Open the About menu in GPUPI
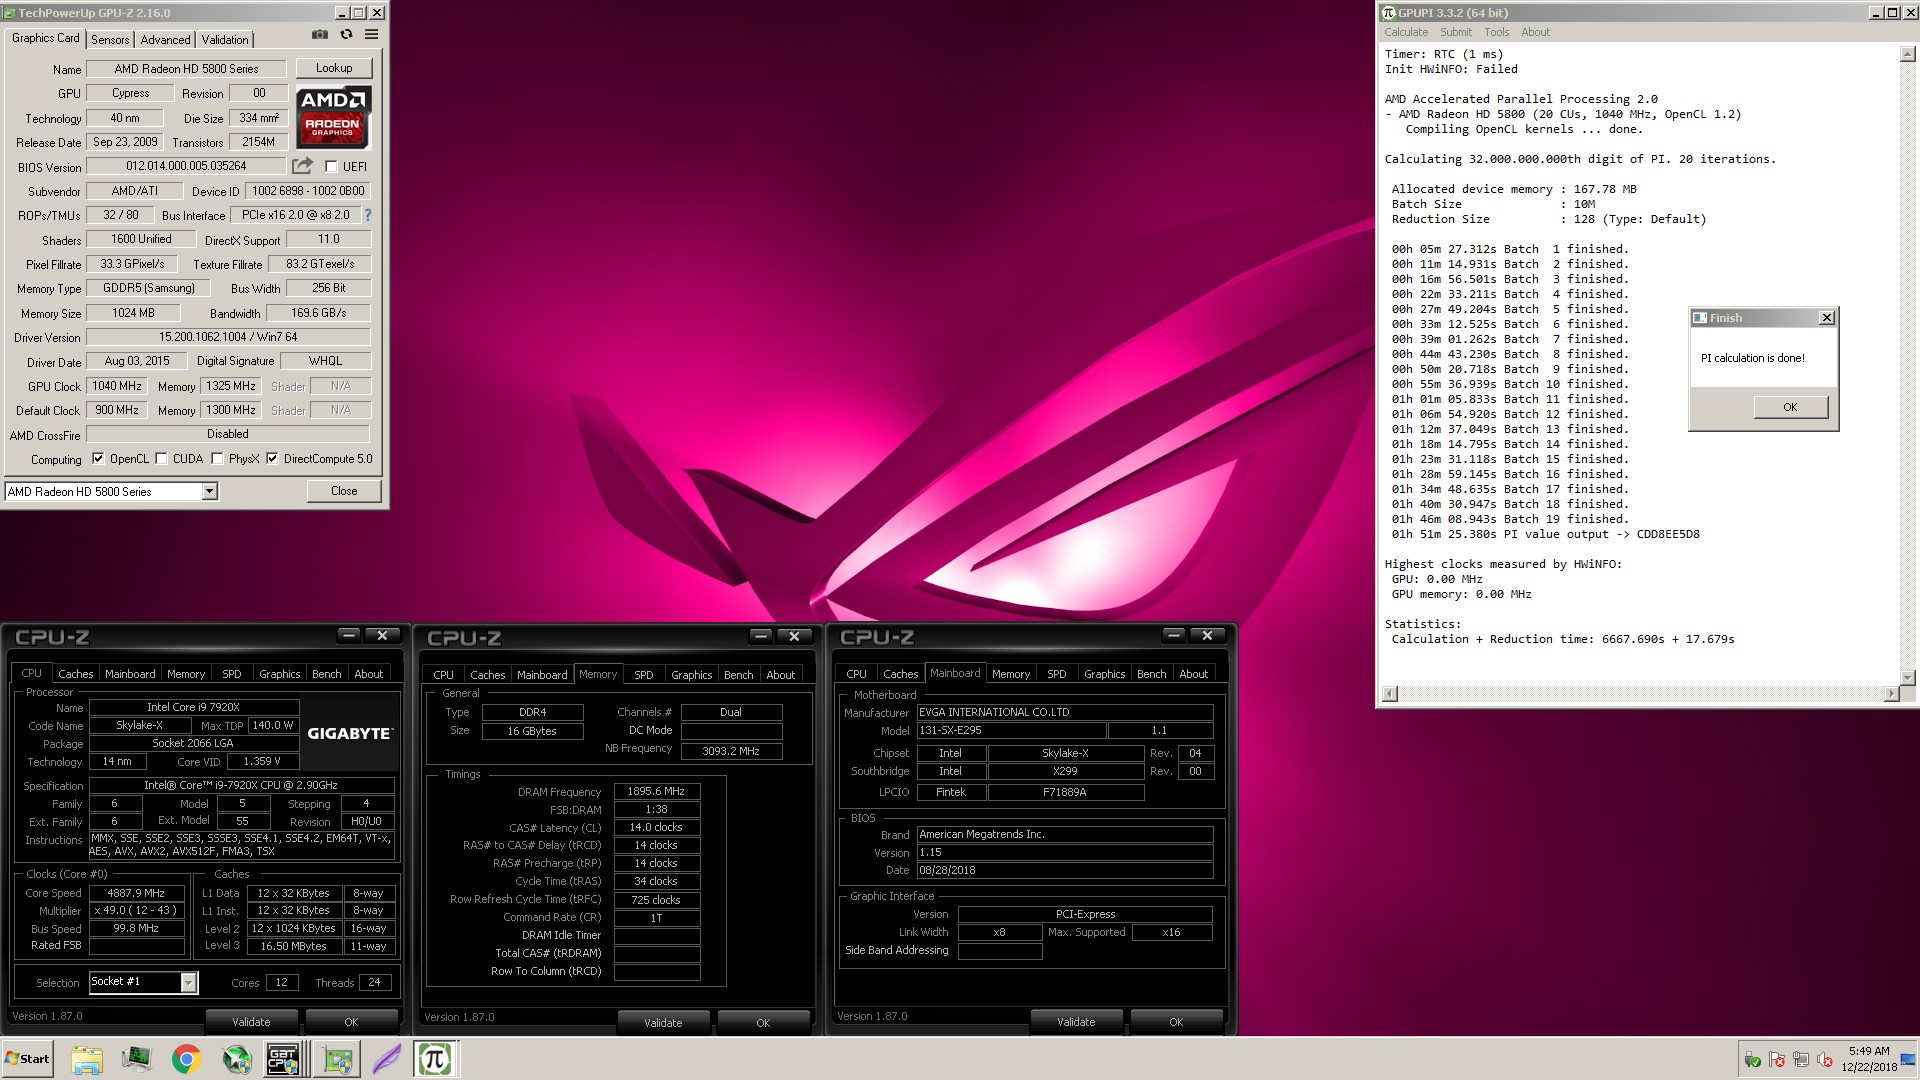Screen dimensions: 1920x1080 (x=1535, y=32)
